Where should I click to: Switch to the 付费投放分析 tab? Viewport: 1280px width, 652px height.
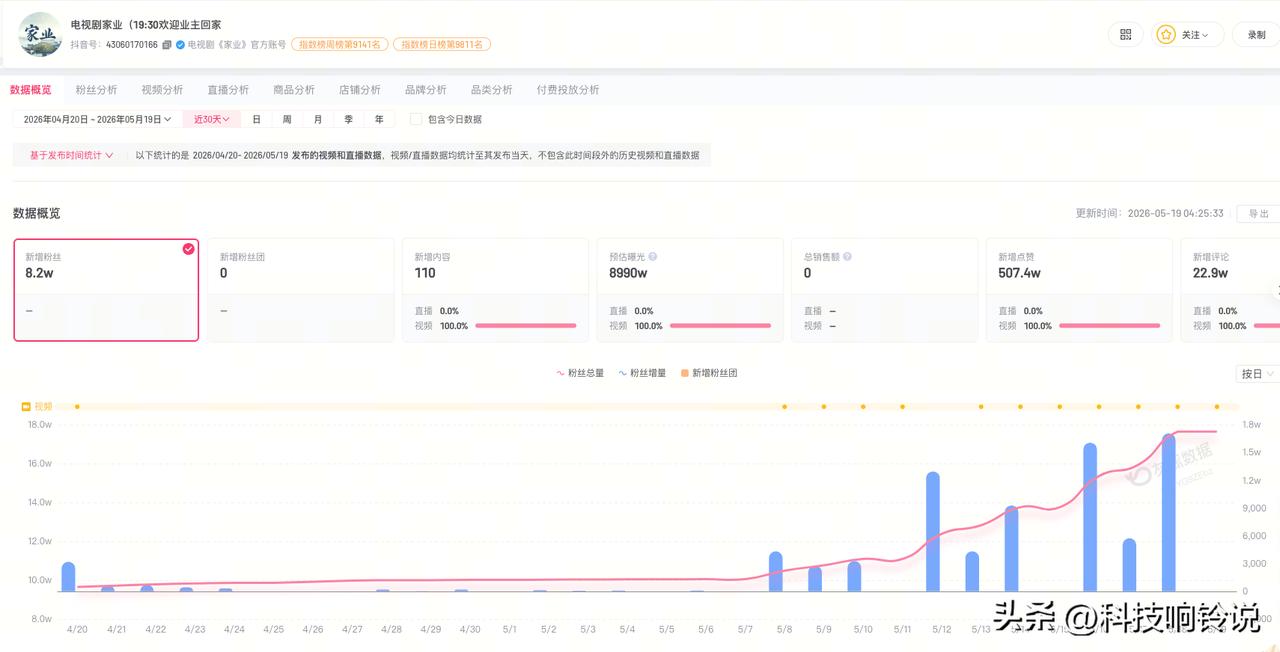[568, 90]
